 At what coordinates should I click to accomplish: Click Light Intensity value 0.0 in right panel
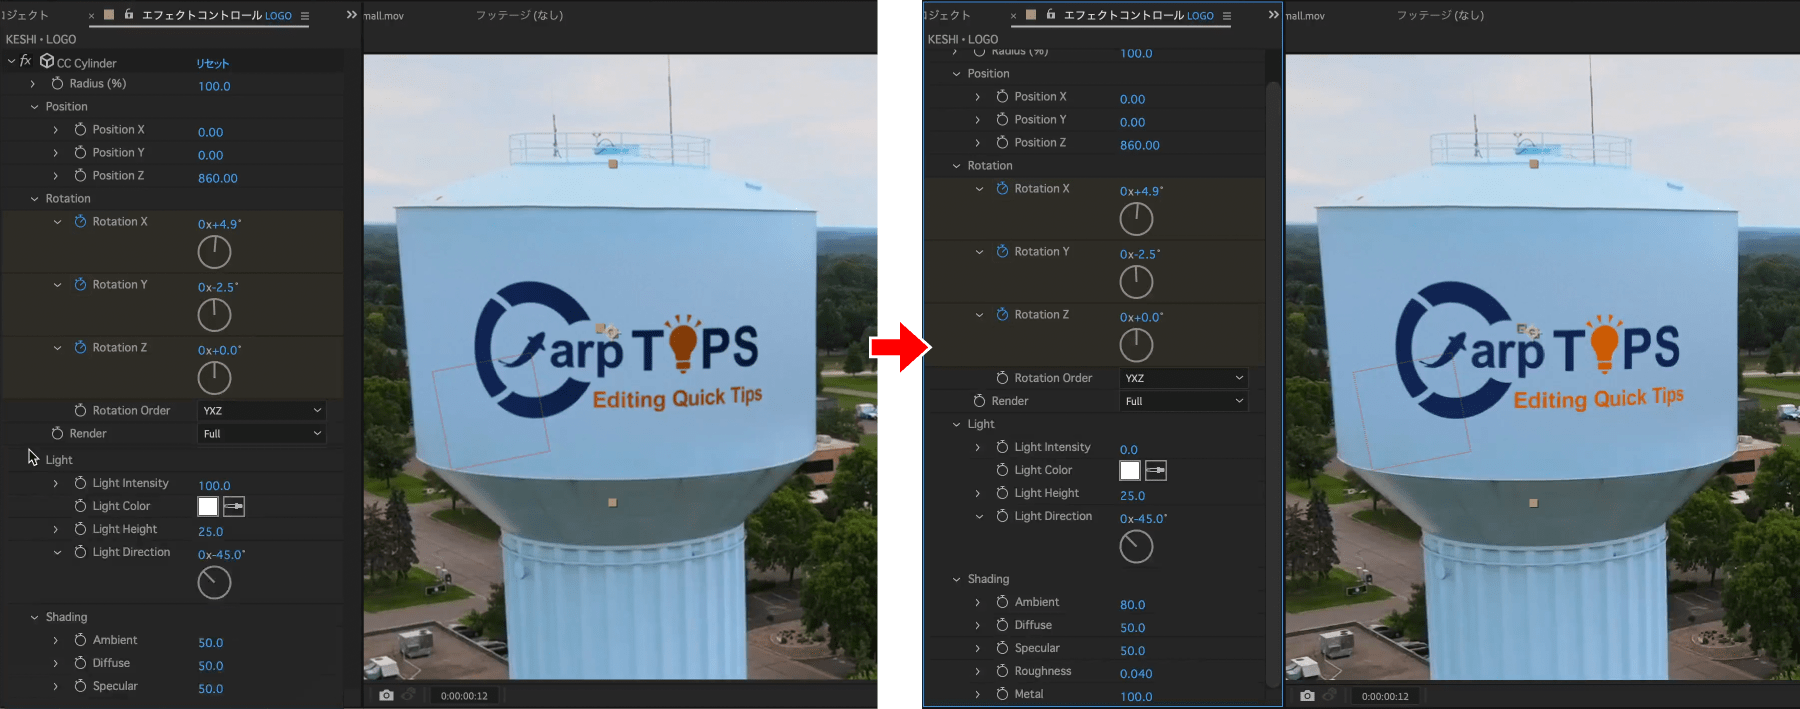1129,450
